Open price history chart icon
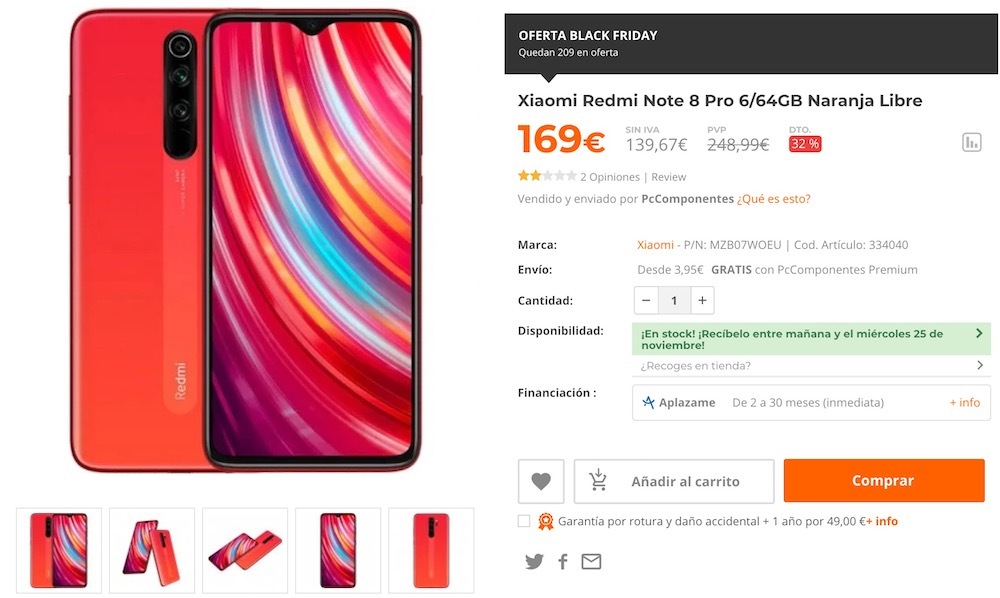The image size is (1000, 598). (x=971, y=142)
